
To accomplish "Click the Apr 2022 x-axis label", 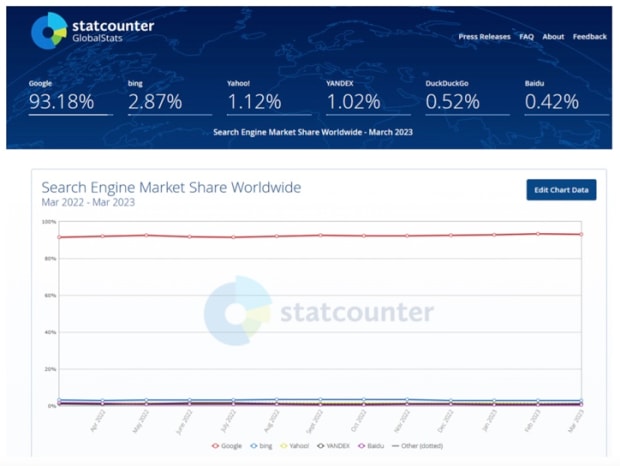I will tap(98, 421).
